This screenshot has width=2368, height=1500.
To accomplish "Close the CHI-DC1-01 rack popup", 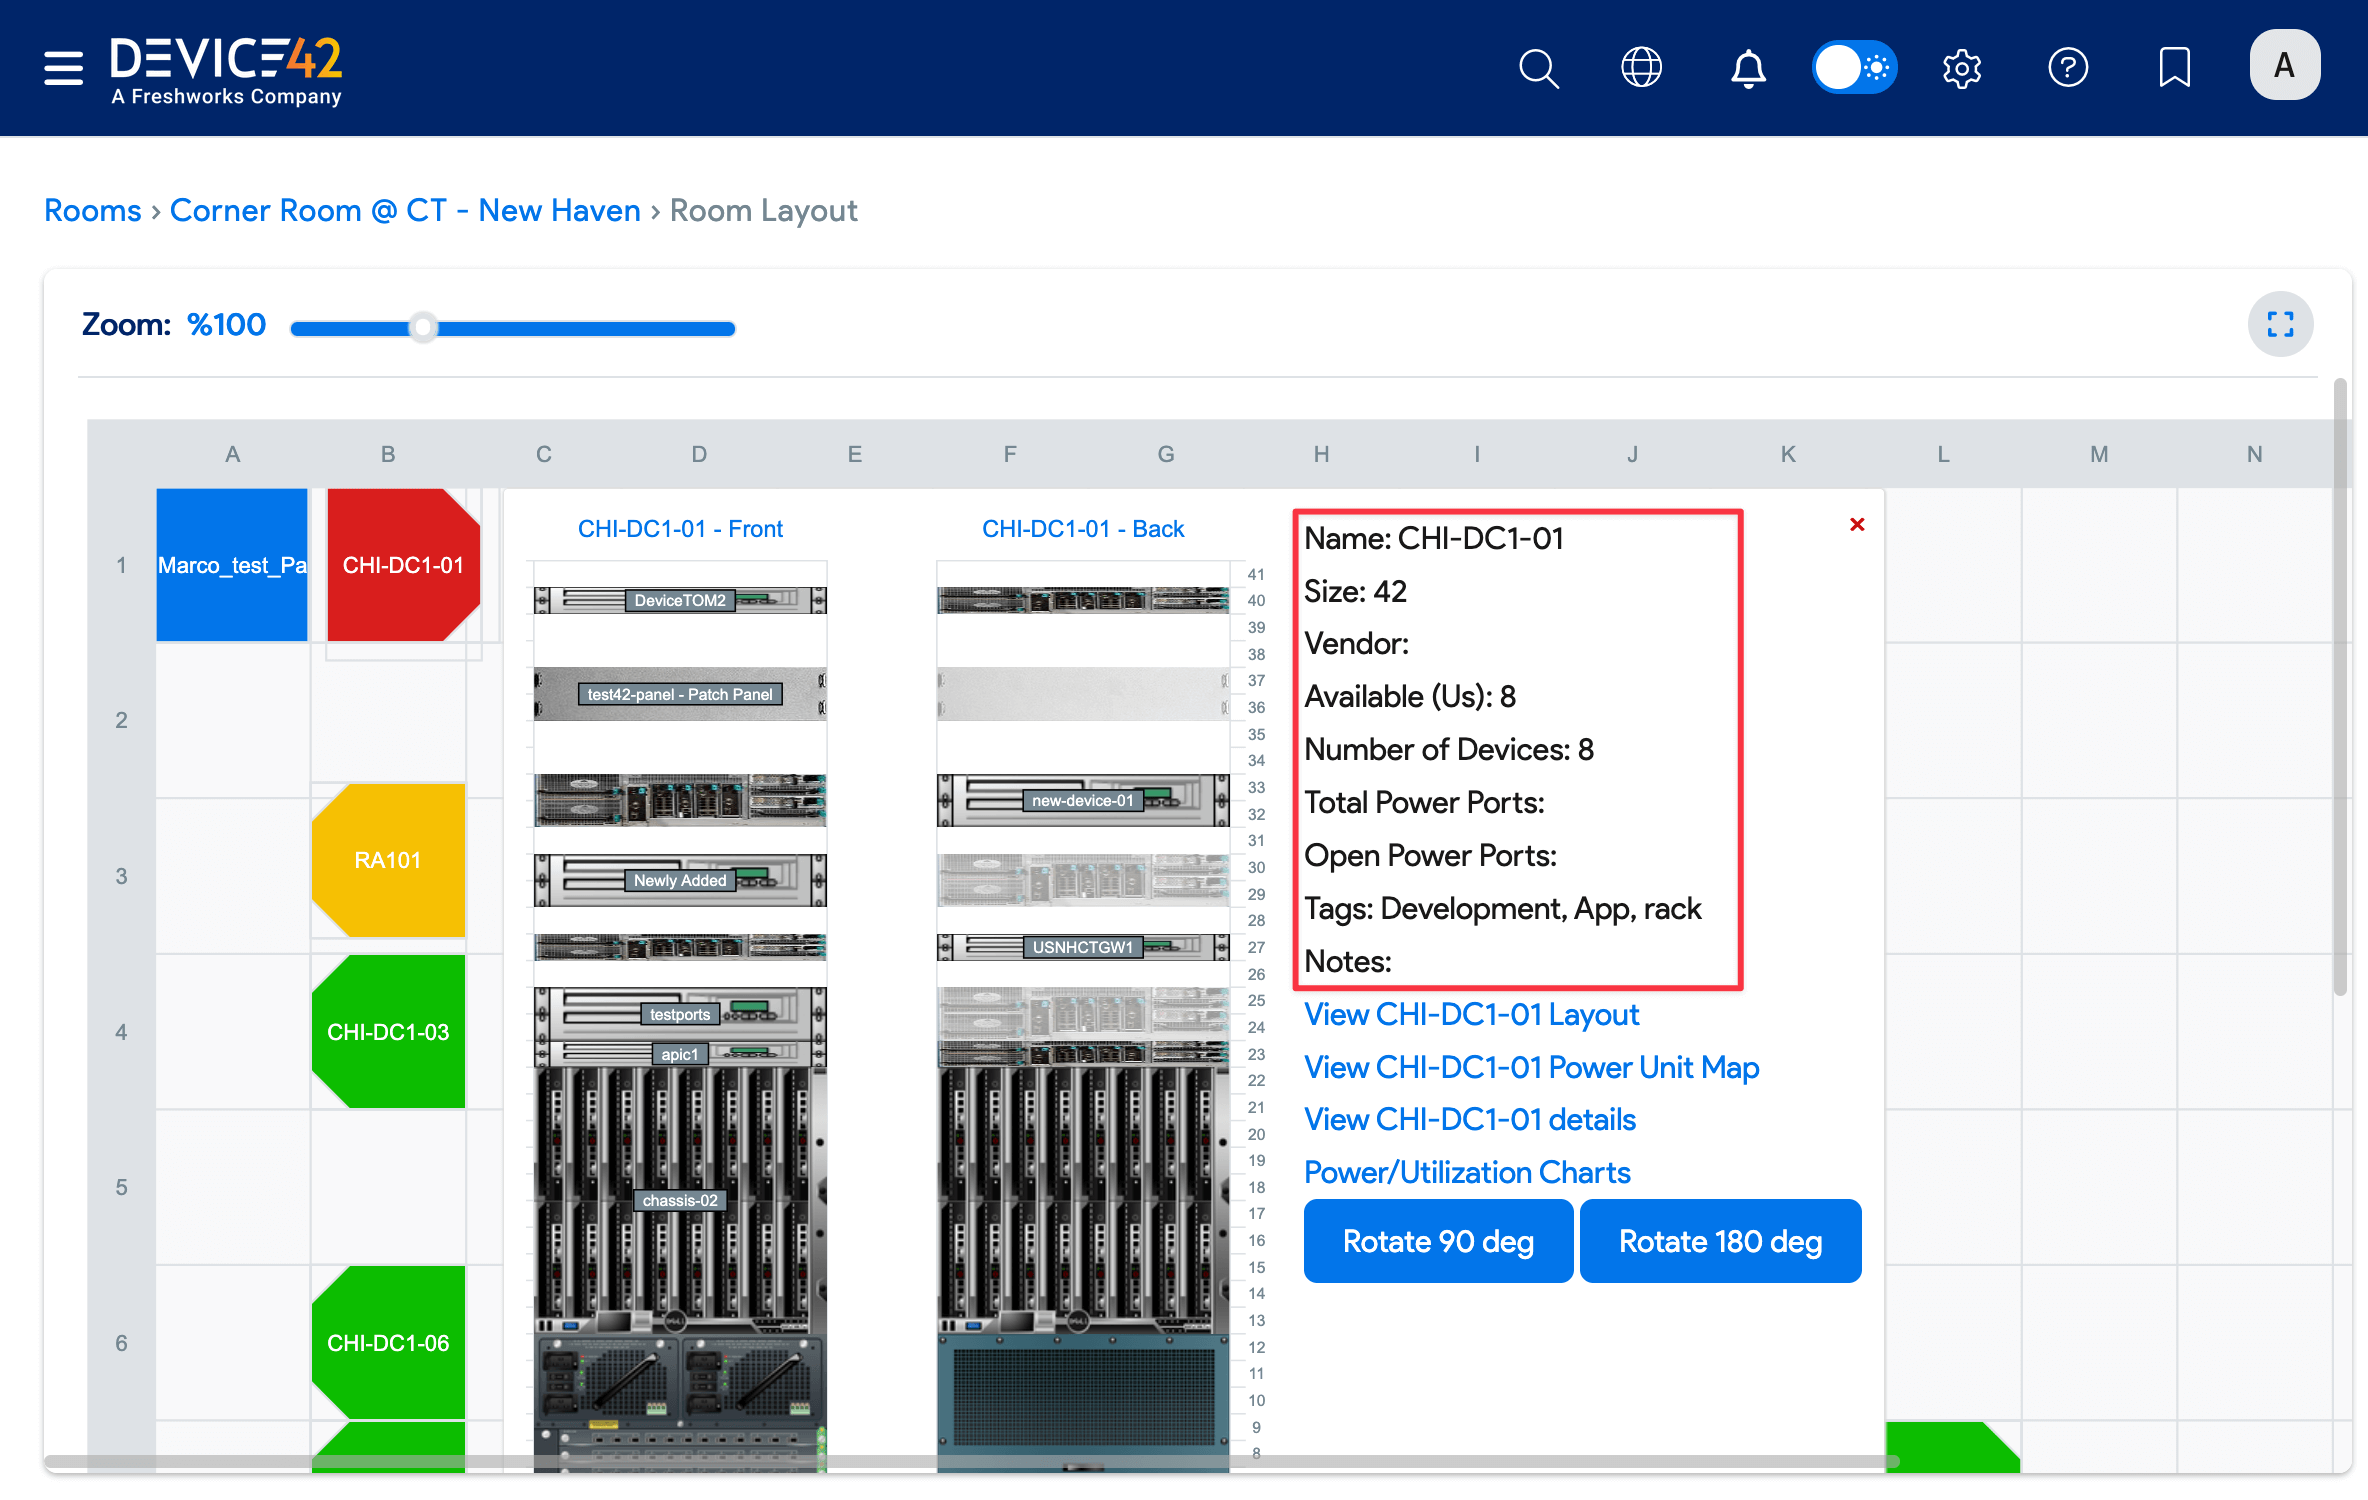I will click(x=1857, y=525).
